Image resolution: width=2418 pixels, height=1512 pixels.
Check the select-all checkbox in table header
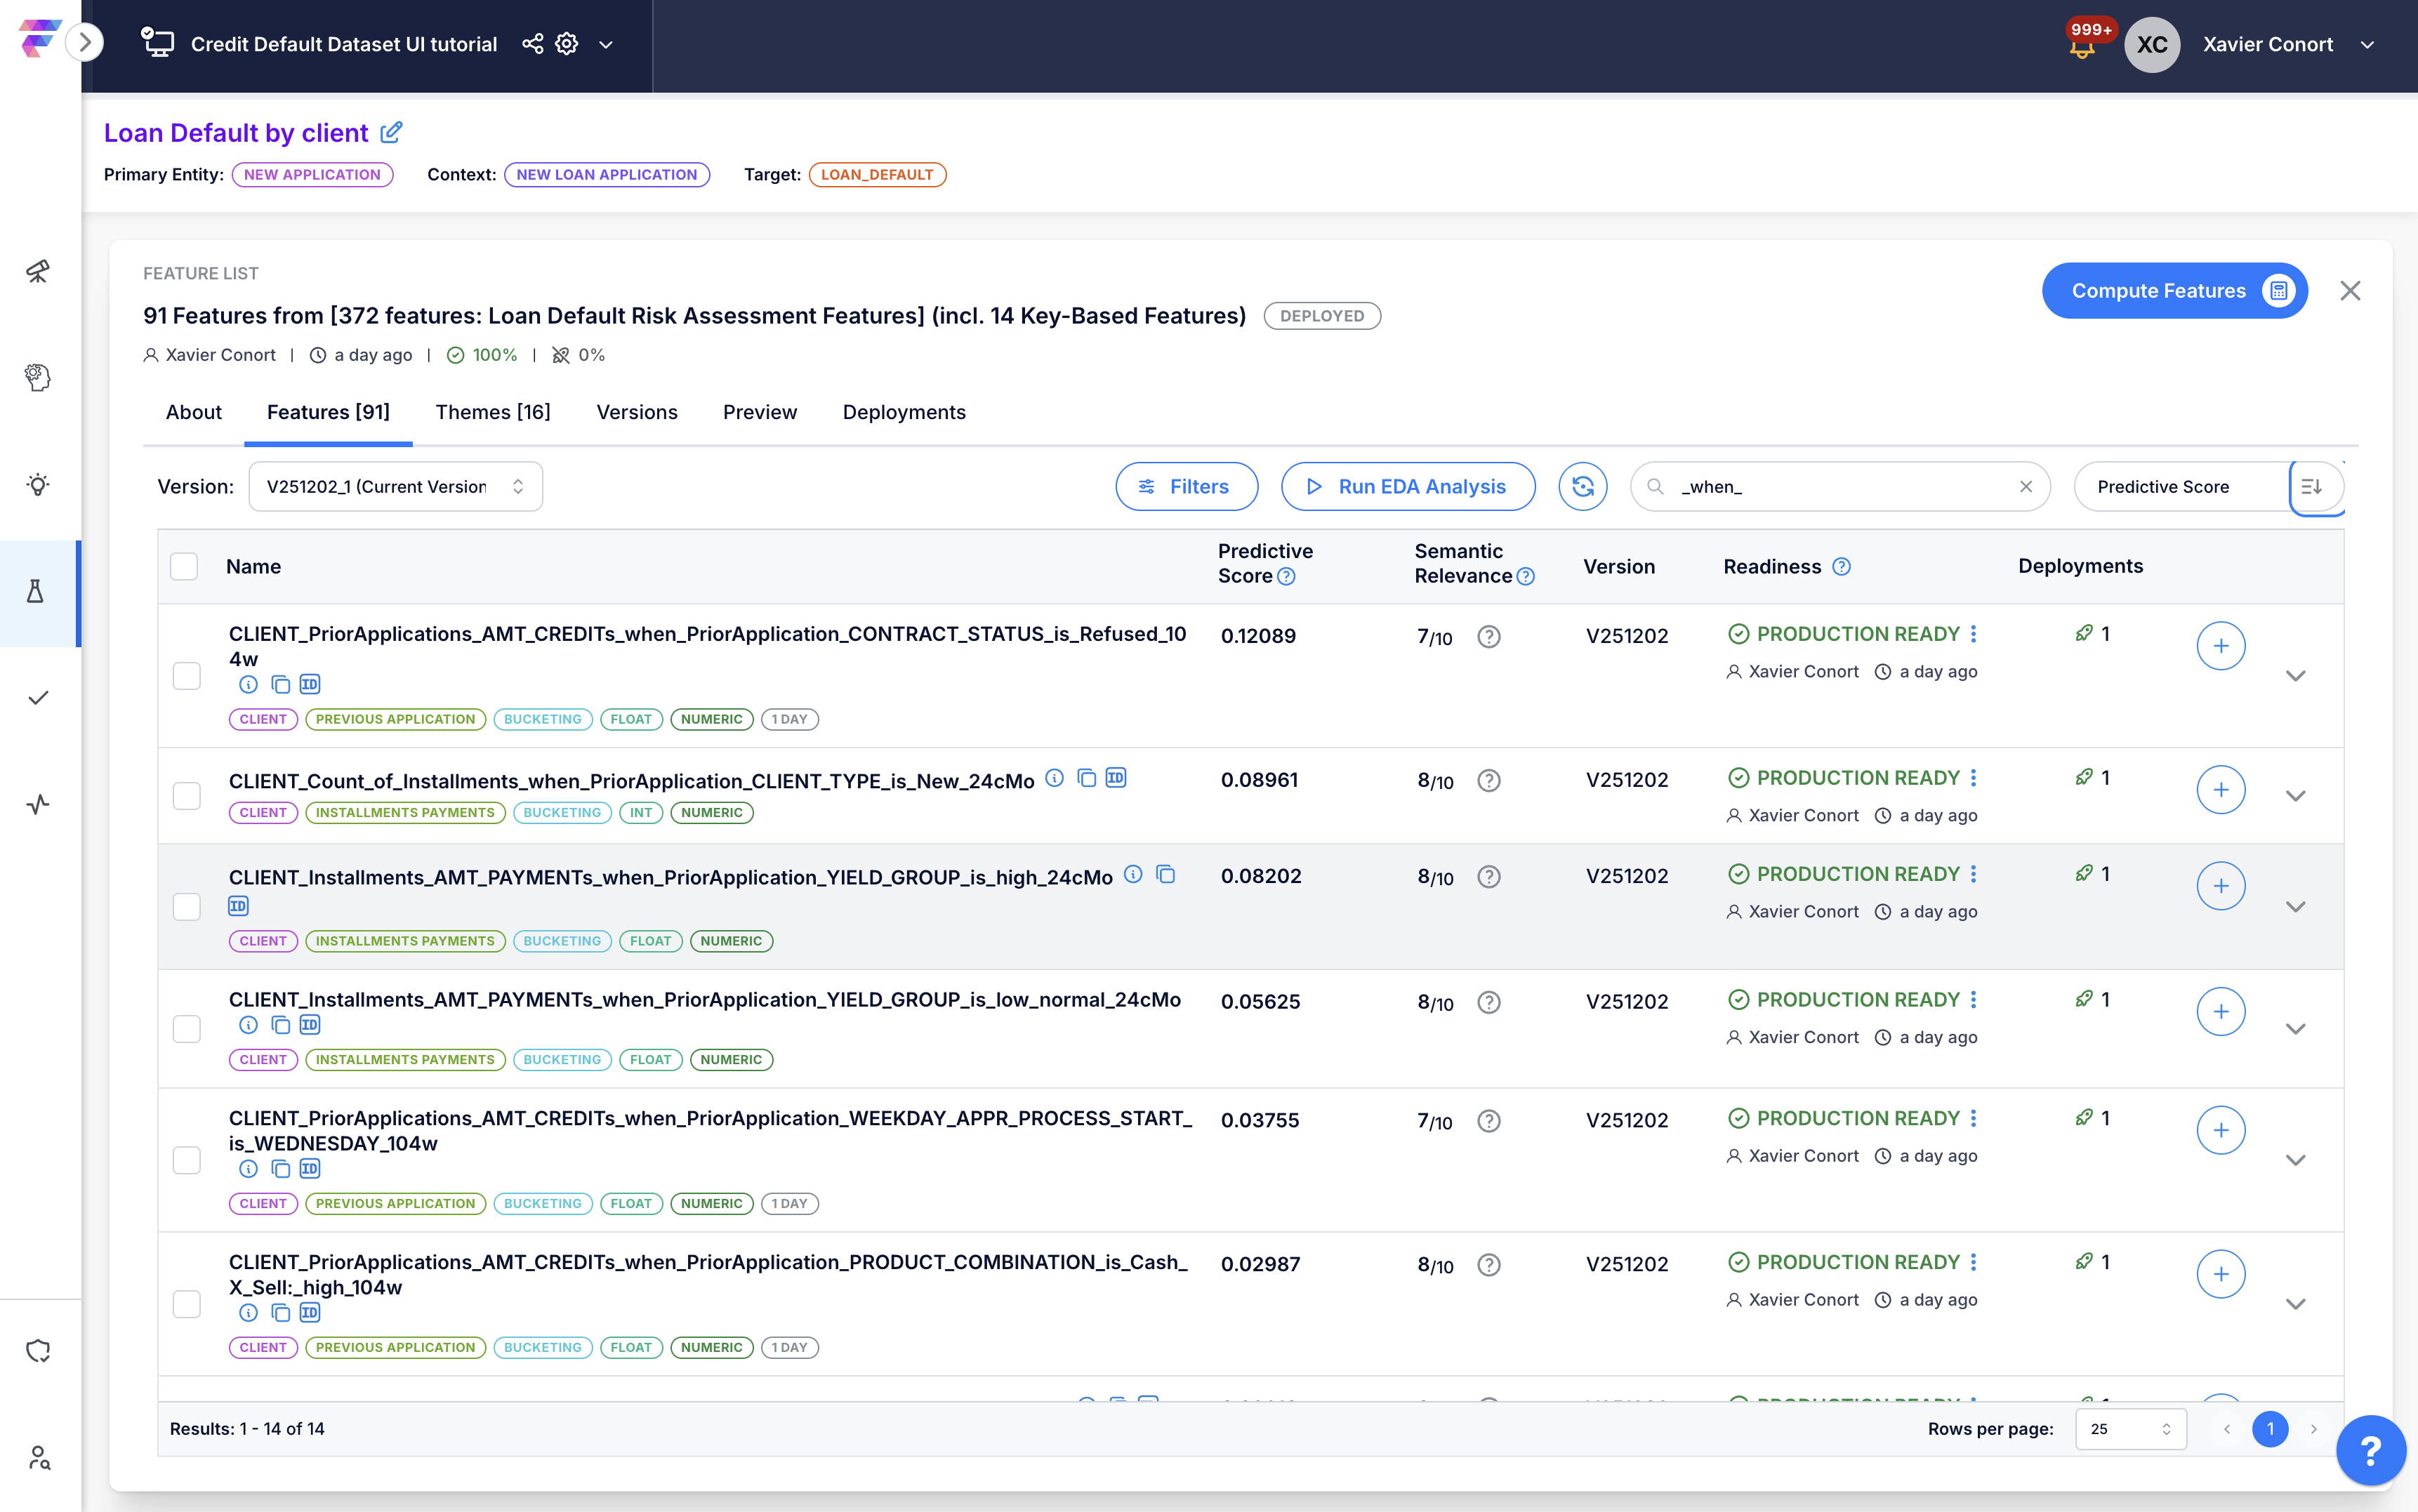point(184,566)
